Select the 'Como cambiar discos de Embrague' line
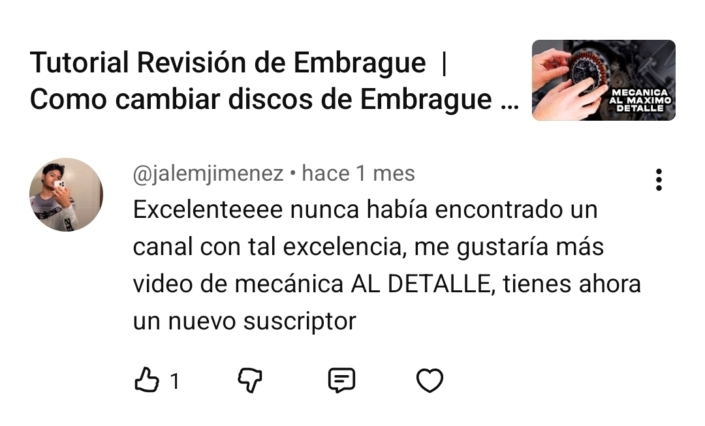705x426 pixels. coord(261,99)
